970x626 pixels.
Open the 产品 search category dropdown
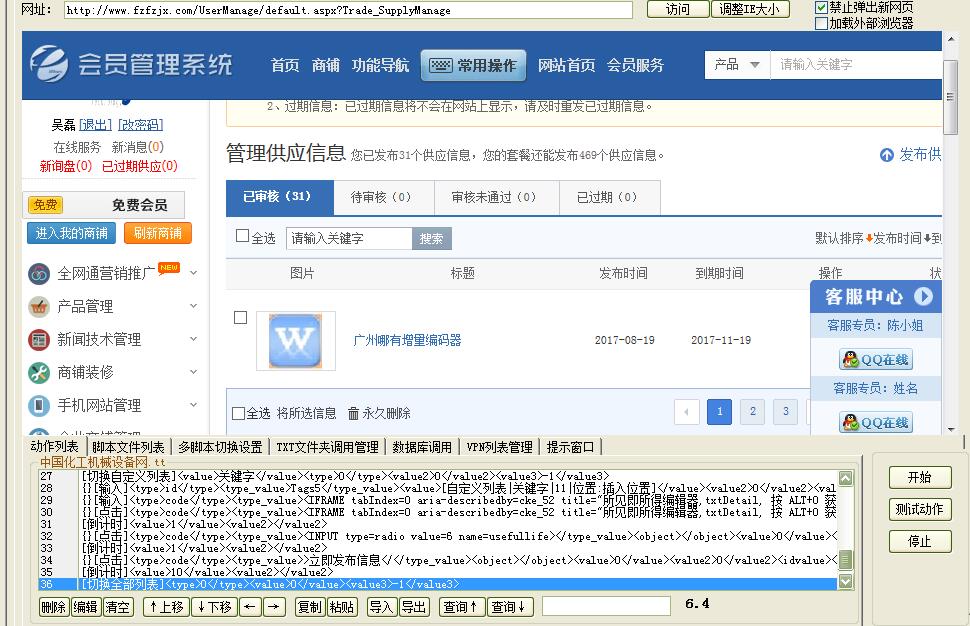pos(737,64)
